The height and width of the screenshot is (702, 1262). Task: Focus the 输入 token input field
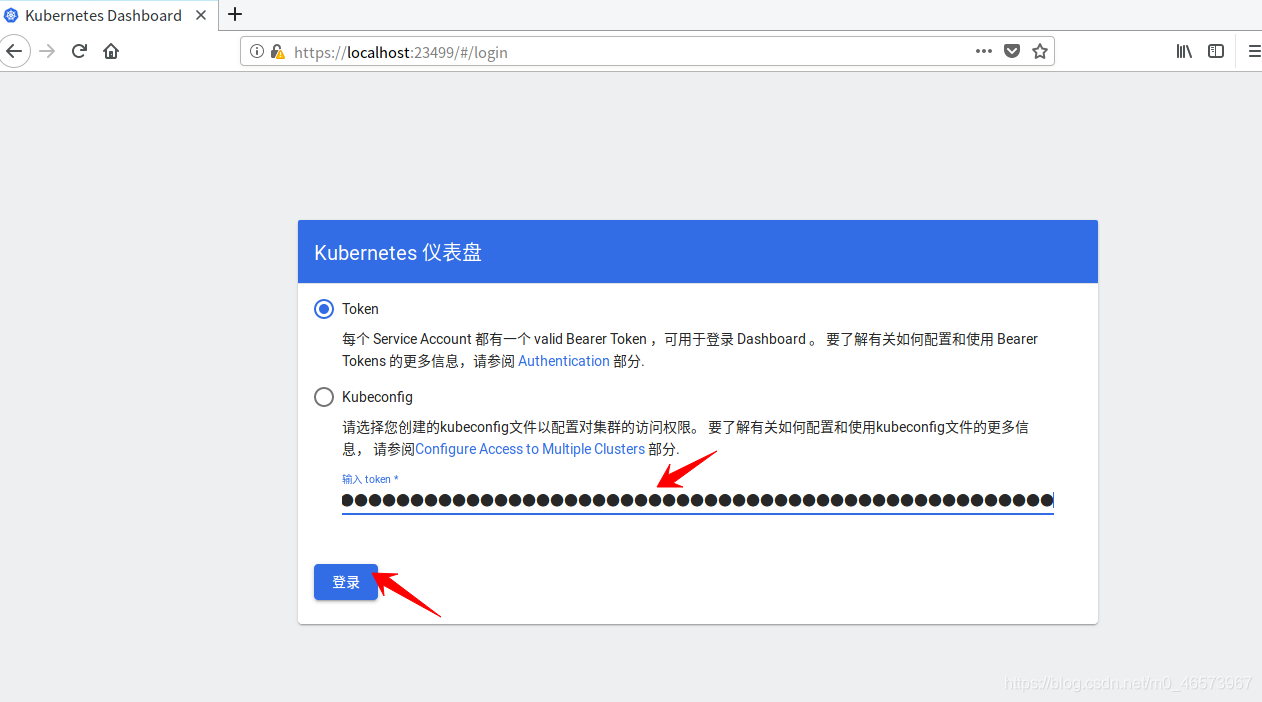point(698,500)
